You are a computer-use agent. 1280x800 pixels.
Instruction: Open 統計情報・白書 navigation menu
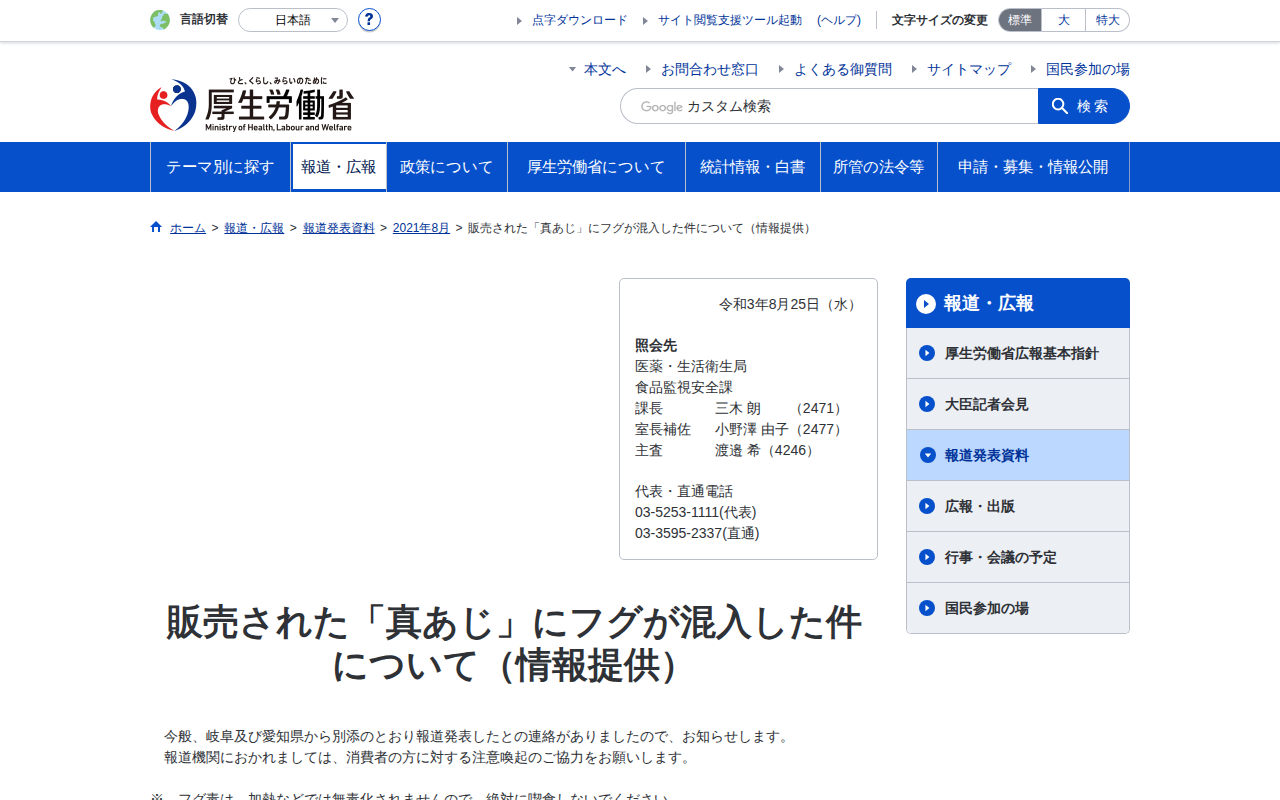click(753, 167)
